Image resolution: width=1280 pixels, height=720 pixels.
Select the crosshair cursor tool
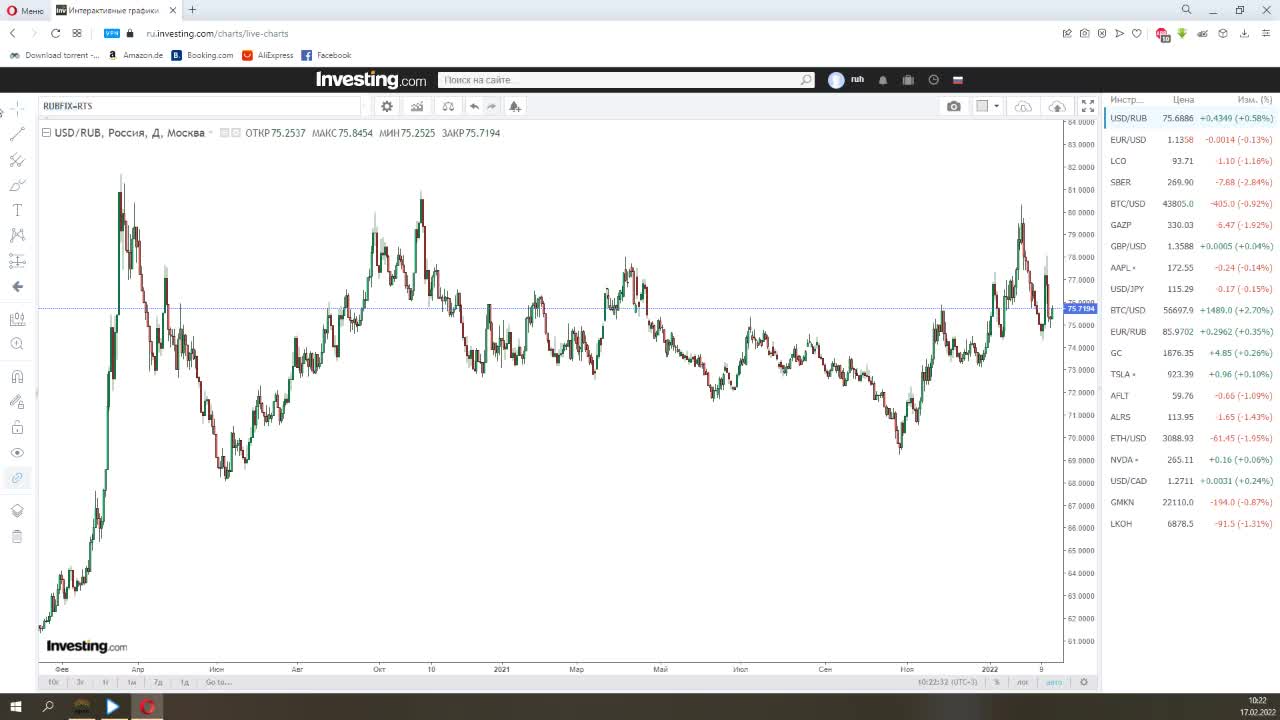(x=17, y=107)
